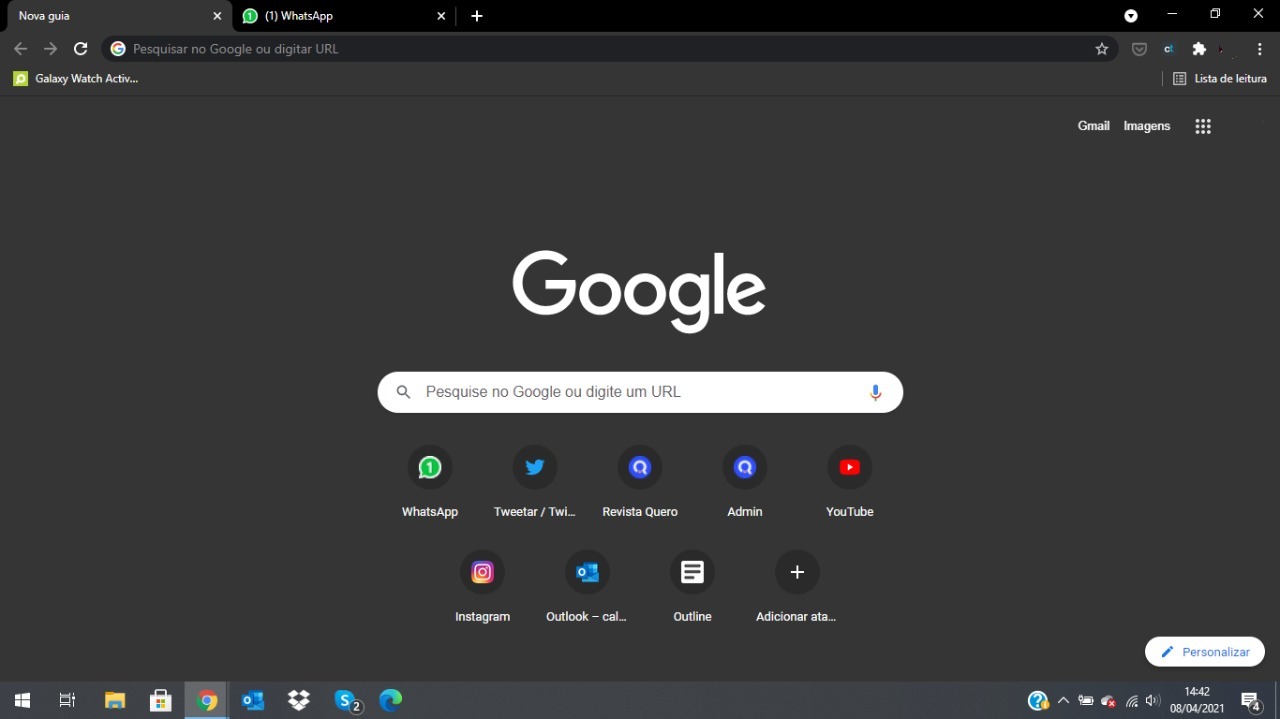Open a new tab with the plus button
This screenshot has width=1280, height=719.
tap(477, 16)
